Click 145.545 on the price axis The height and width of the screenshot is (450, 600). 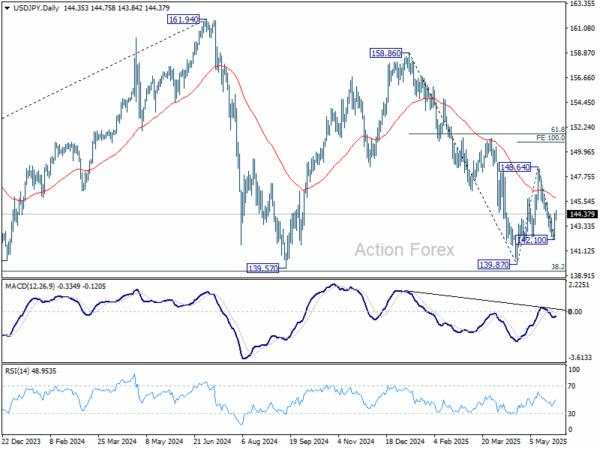pyautogui.click(x=582, y=202)
